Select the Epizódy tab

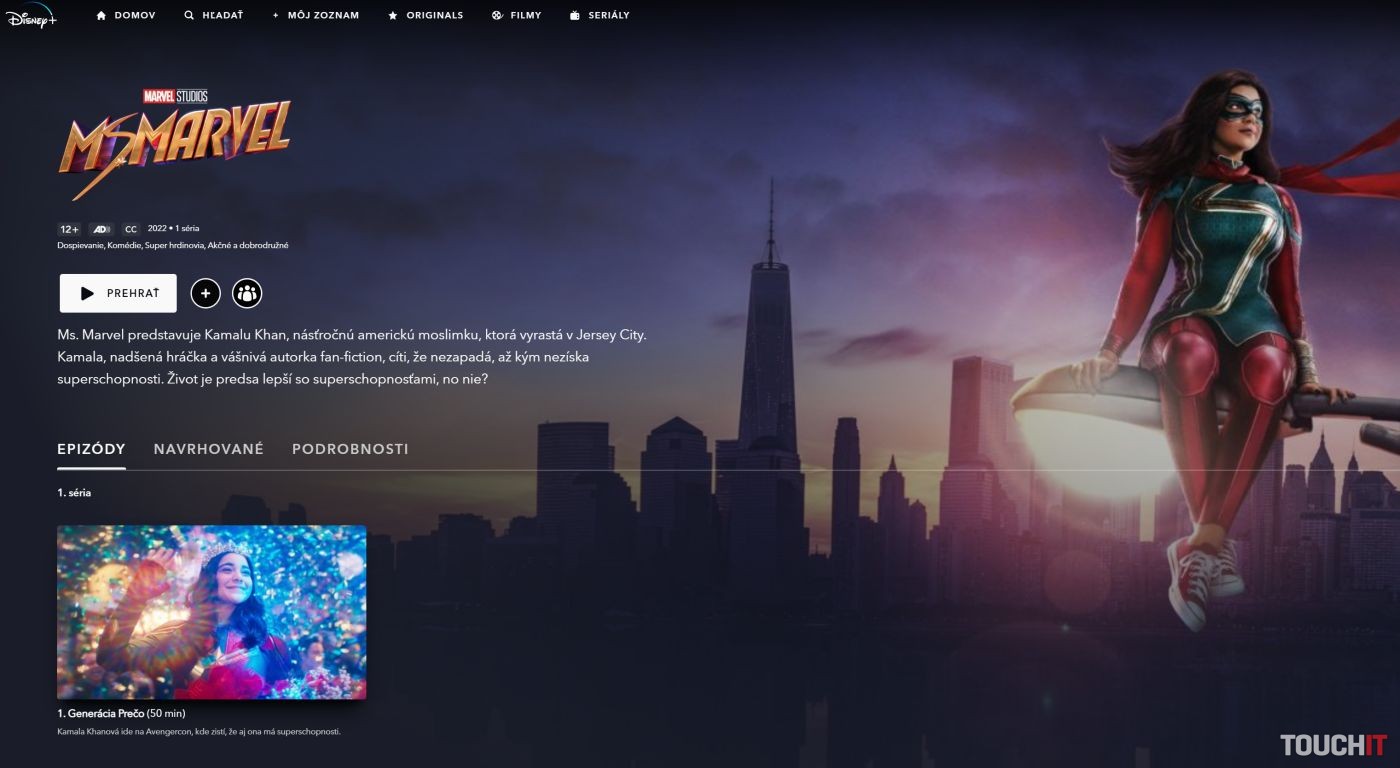(x=91, y=450)
